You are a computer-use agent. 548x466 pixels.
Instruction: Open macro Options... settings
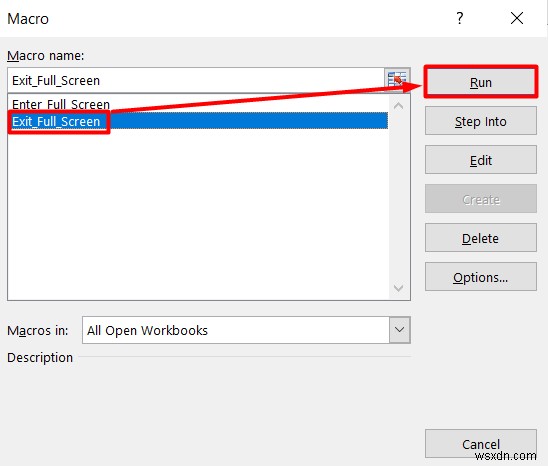481,277
